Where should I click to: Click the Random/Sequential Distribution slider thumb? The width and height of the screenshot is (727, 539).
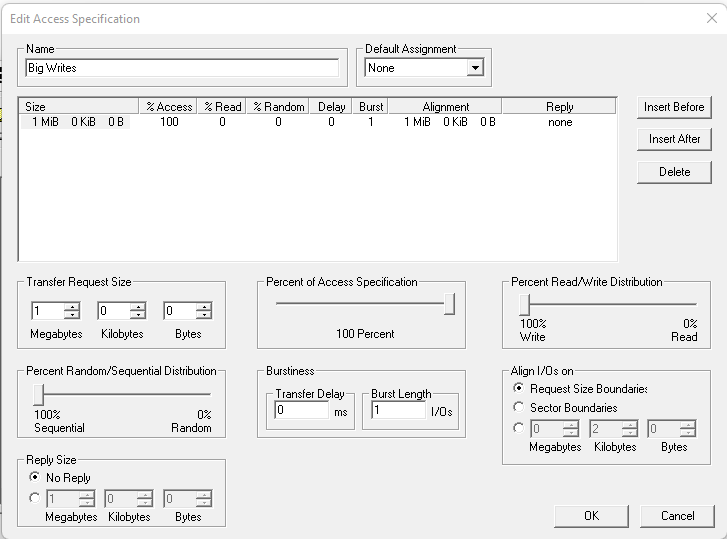click(x=38, y=394)
